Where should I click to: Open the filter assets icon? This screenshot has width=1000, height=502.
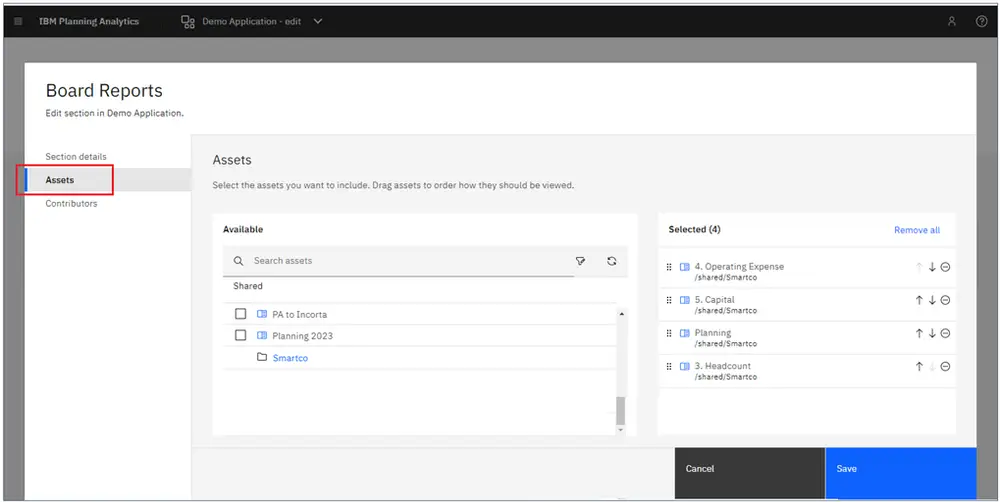point(580,261)
